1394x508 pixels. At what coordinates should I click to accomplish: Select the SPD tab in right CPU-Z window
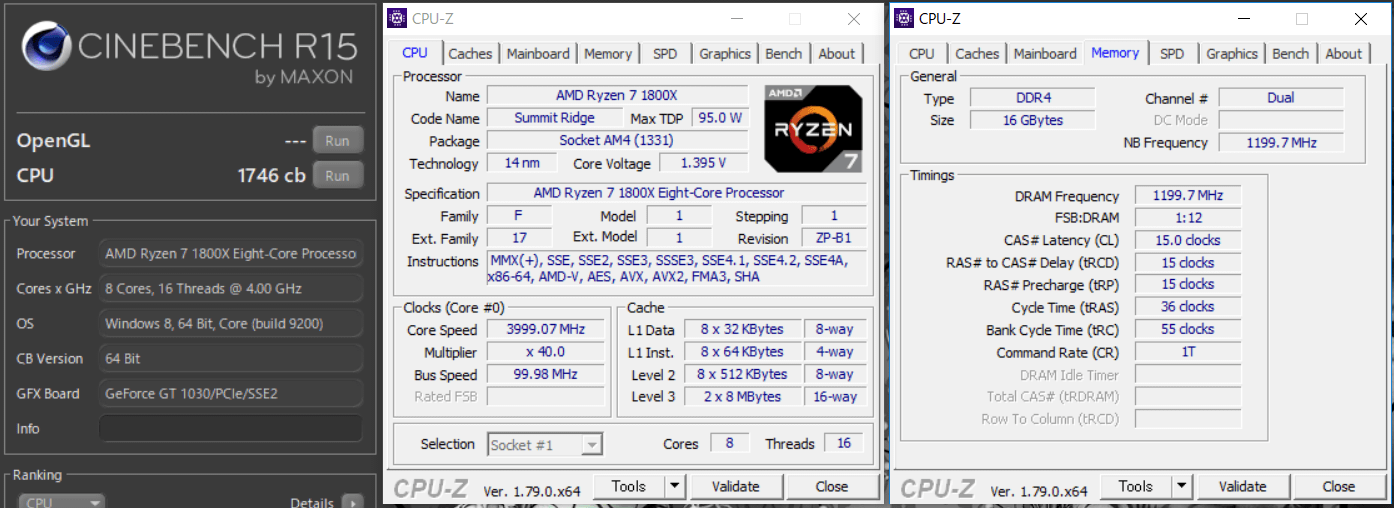click(x=1172, y=54)
